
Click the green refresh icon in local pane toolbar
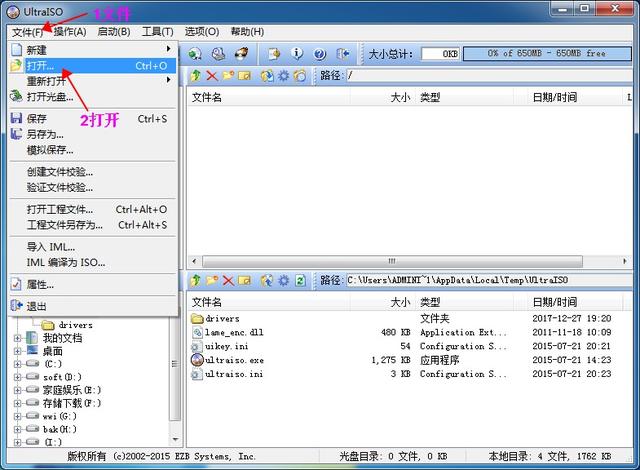[300, 280]
